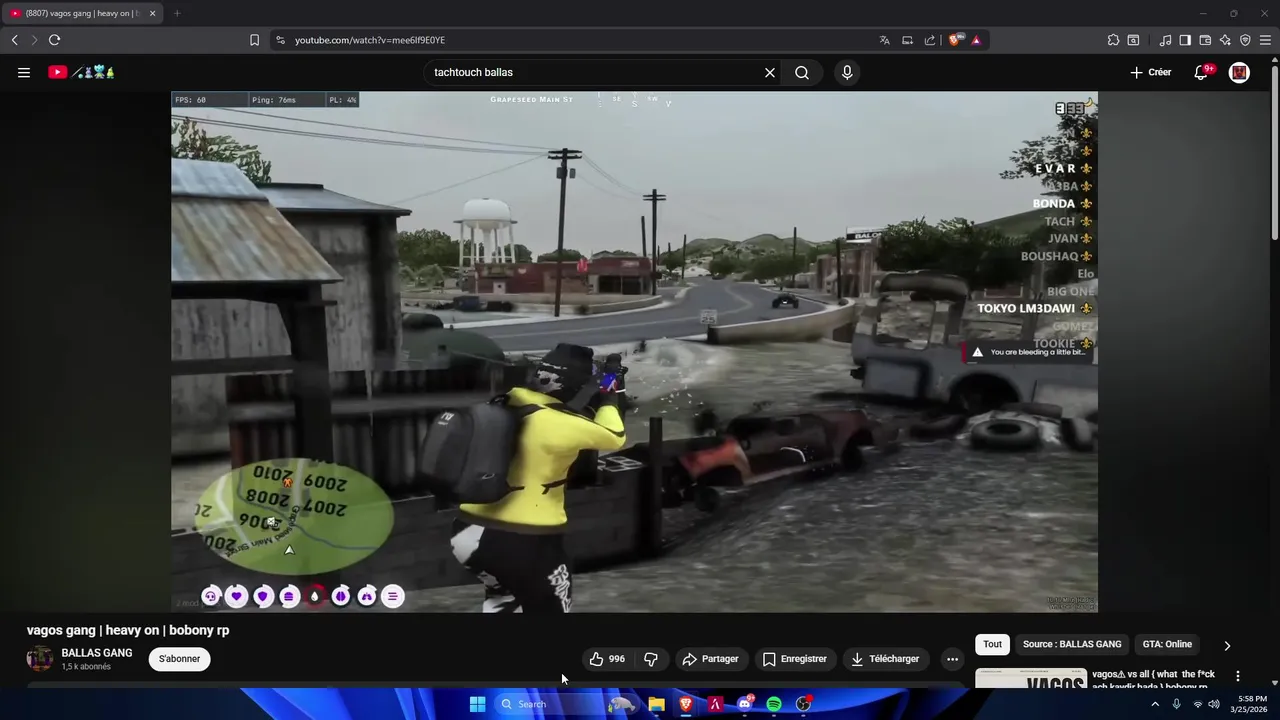Open the Brave Wallet icon
The height and width of the screenshot is (720, 1280).
(1205, 40)
